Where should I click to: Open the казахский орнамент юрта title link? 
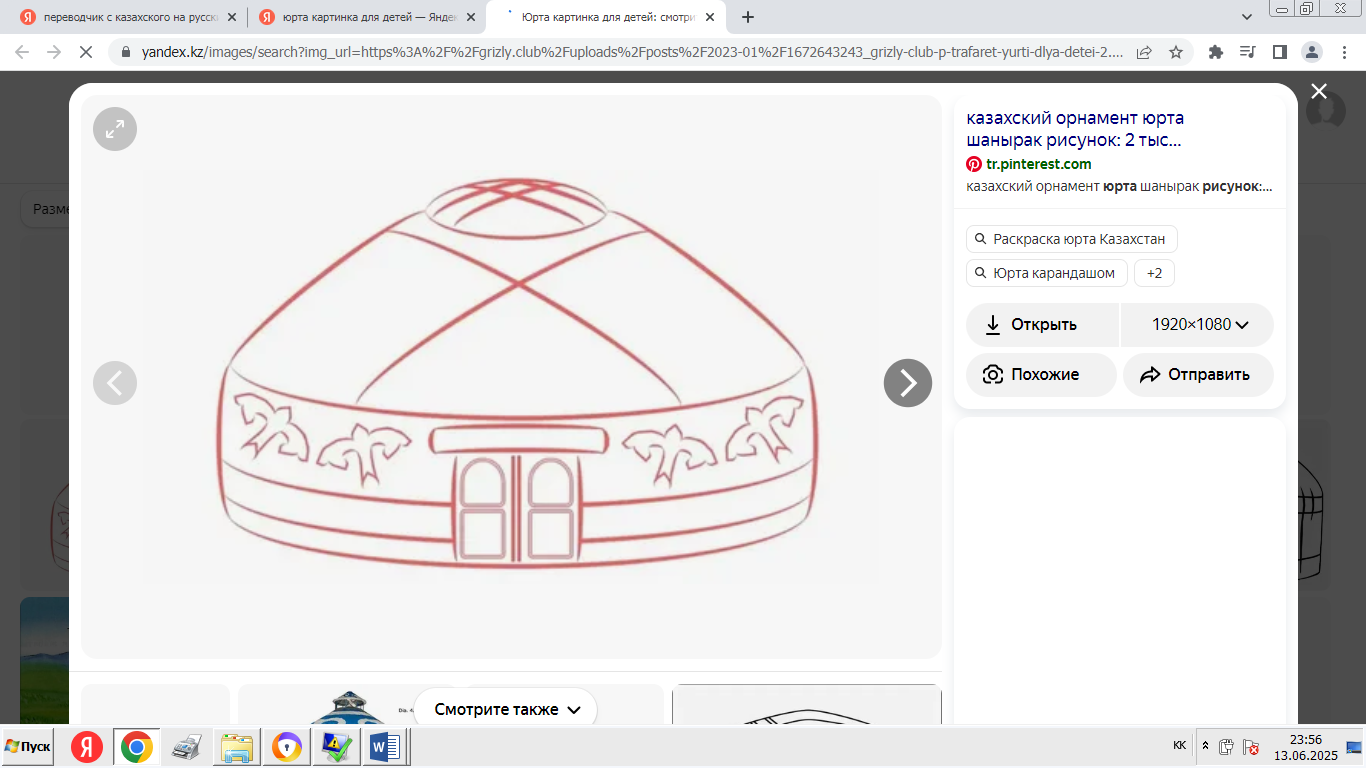[x=1075, y=130]
